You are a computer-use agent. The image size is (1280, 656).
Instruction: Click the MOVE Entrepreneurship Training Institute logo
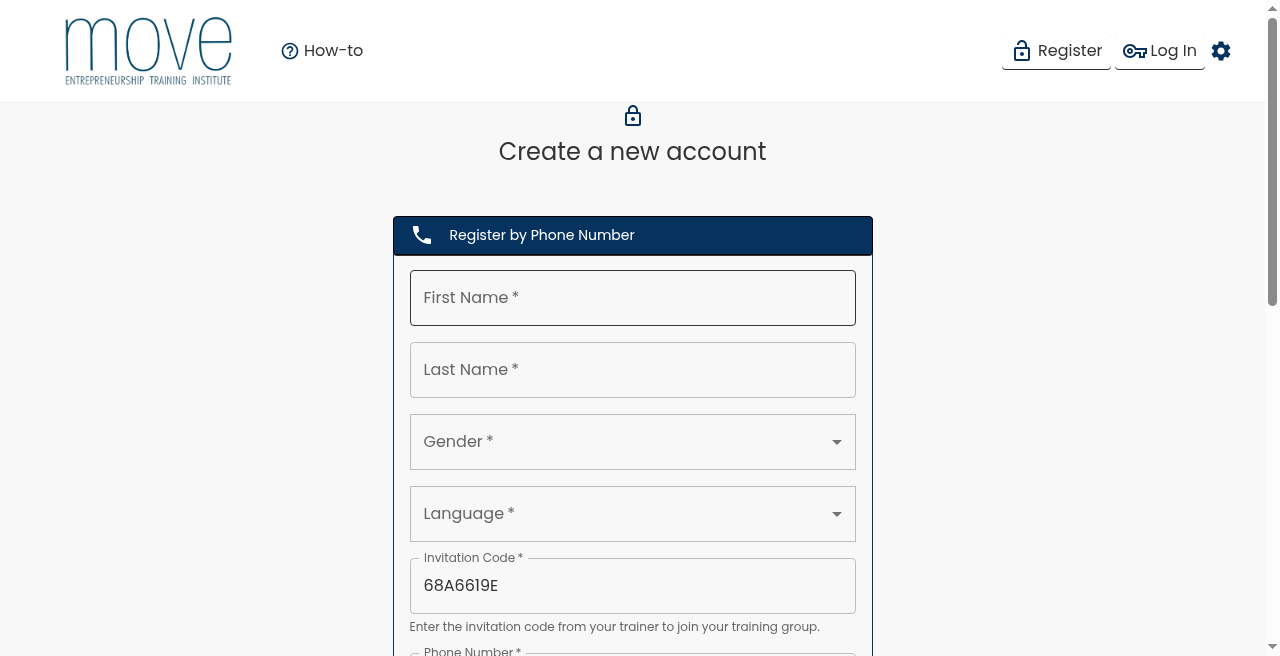click(148, 51)
